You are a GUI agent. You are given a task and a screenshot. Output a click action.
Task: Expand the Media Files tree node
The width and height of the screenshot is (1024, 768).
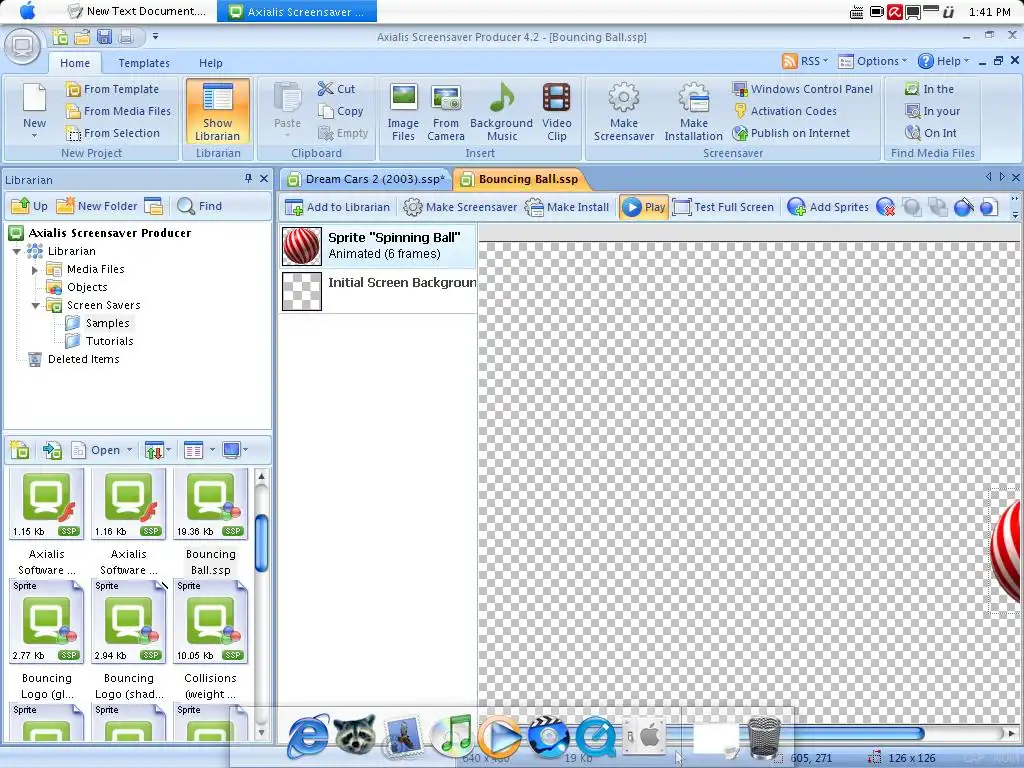pyautogui.click(x=35, y=270)
